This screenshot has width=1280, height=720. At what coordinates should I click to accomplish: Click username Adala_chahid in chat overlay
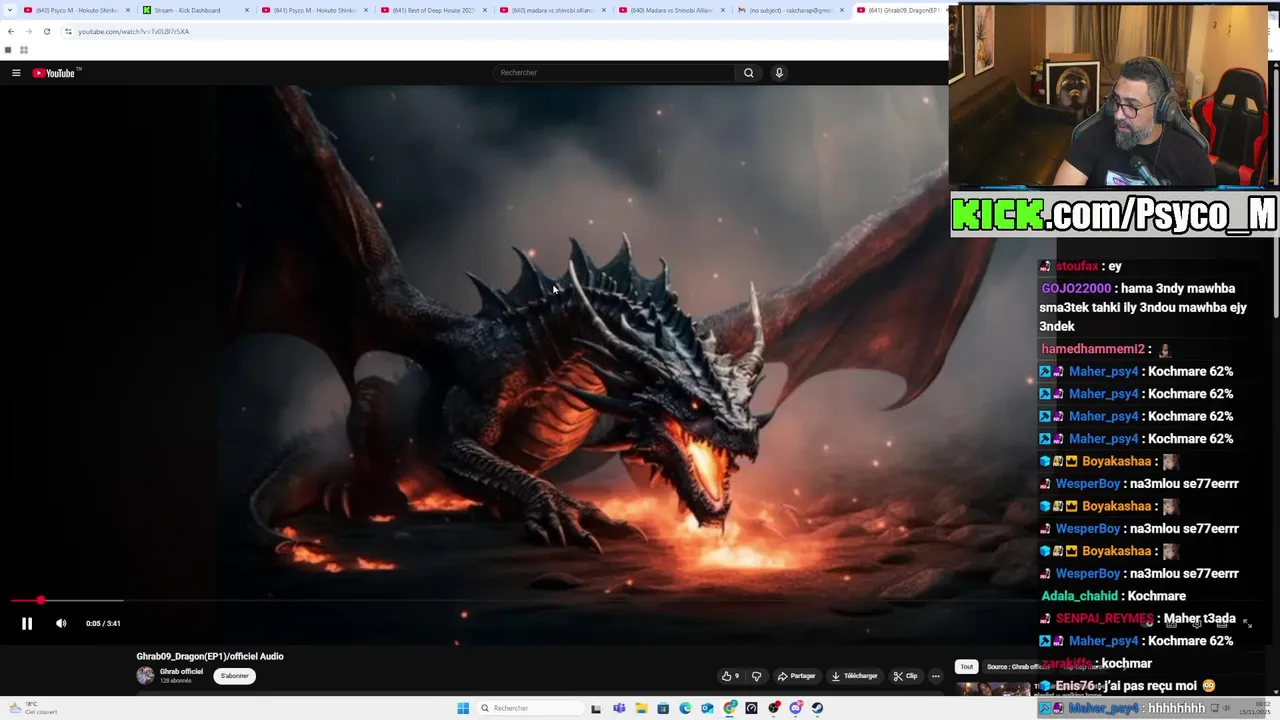pyautogui.click(x=1079, y=596)
